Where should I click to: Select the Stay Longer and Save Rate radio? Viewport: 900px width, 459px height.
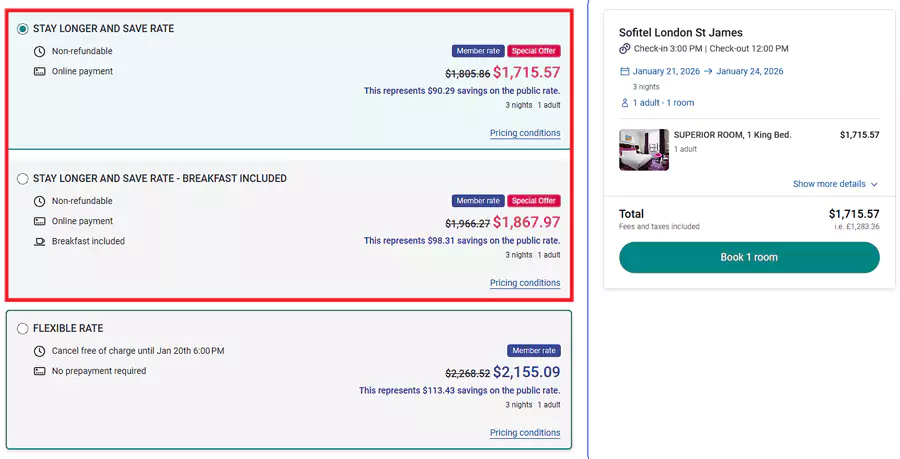pos(23,29)
